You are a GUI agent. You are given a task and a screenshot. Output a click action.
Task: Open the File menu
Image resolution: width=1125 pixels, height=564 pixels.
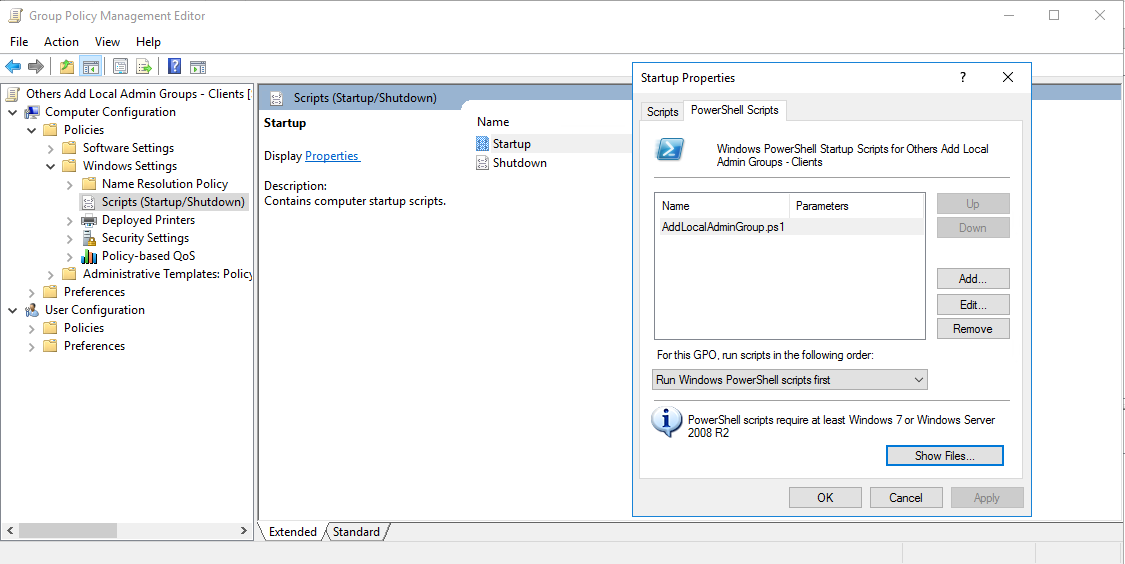click(19, 42)
